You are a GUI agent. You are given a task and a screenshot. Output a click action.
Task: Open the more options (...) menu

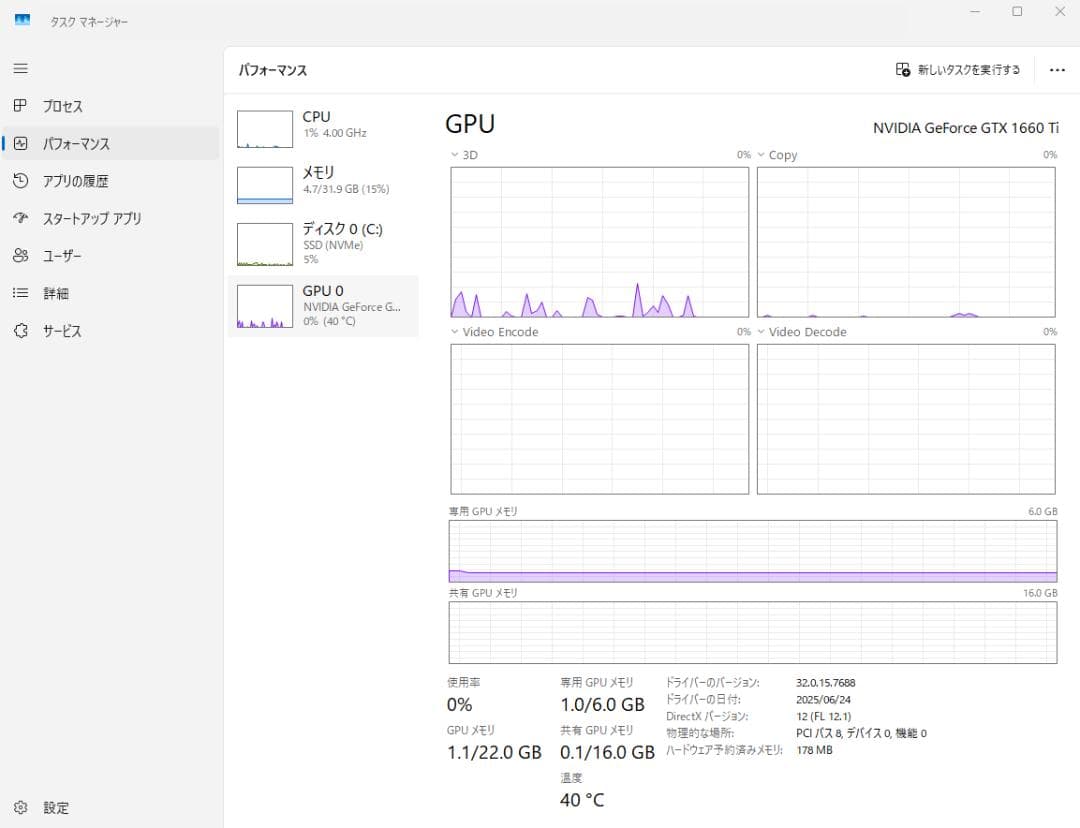tap(1057, 70)
